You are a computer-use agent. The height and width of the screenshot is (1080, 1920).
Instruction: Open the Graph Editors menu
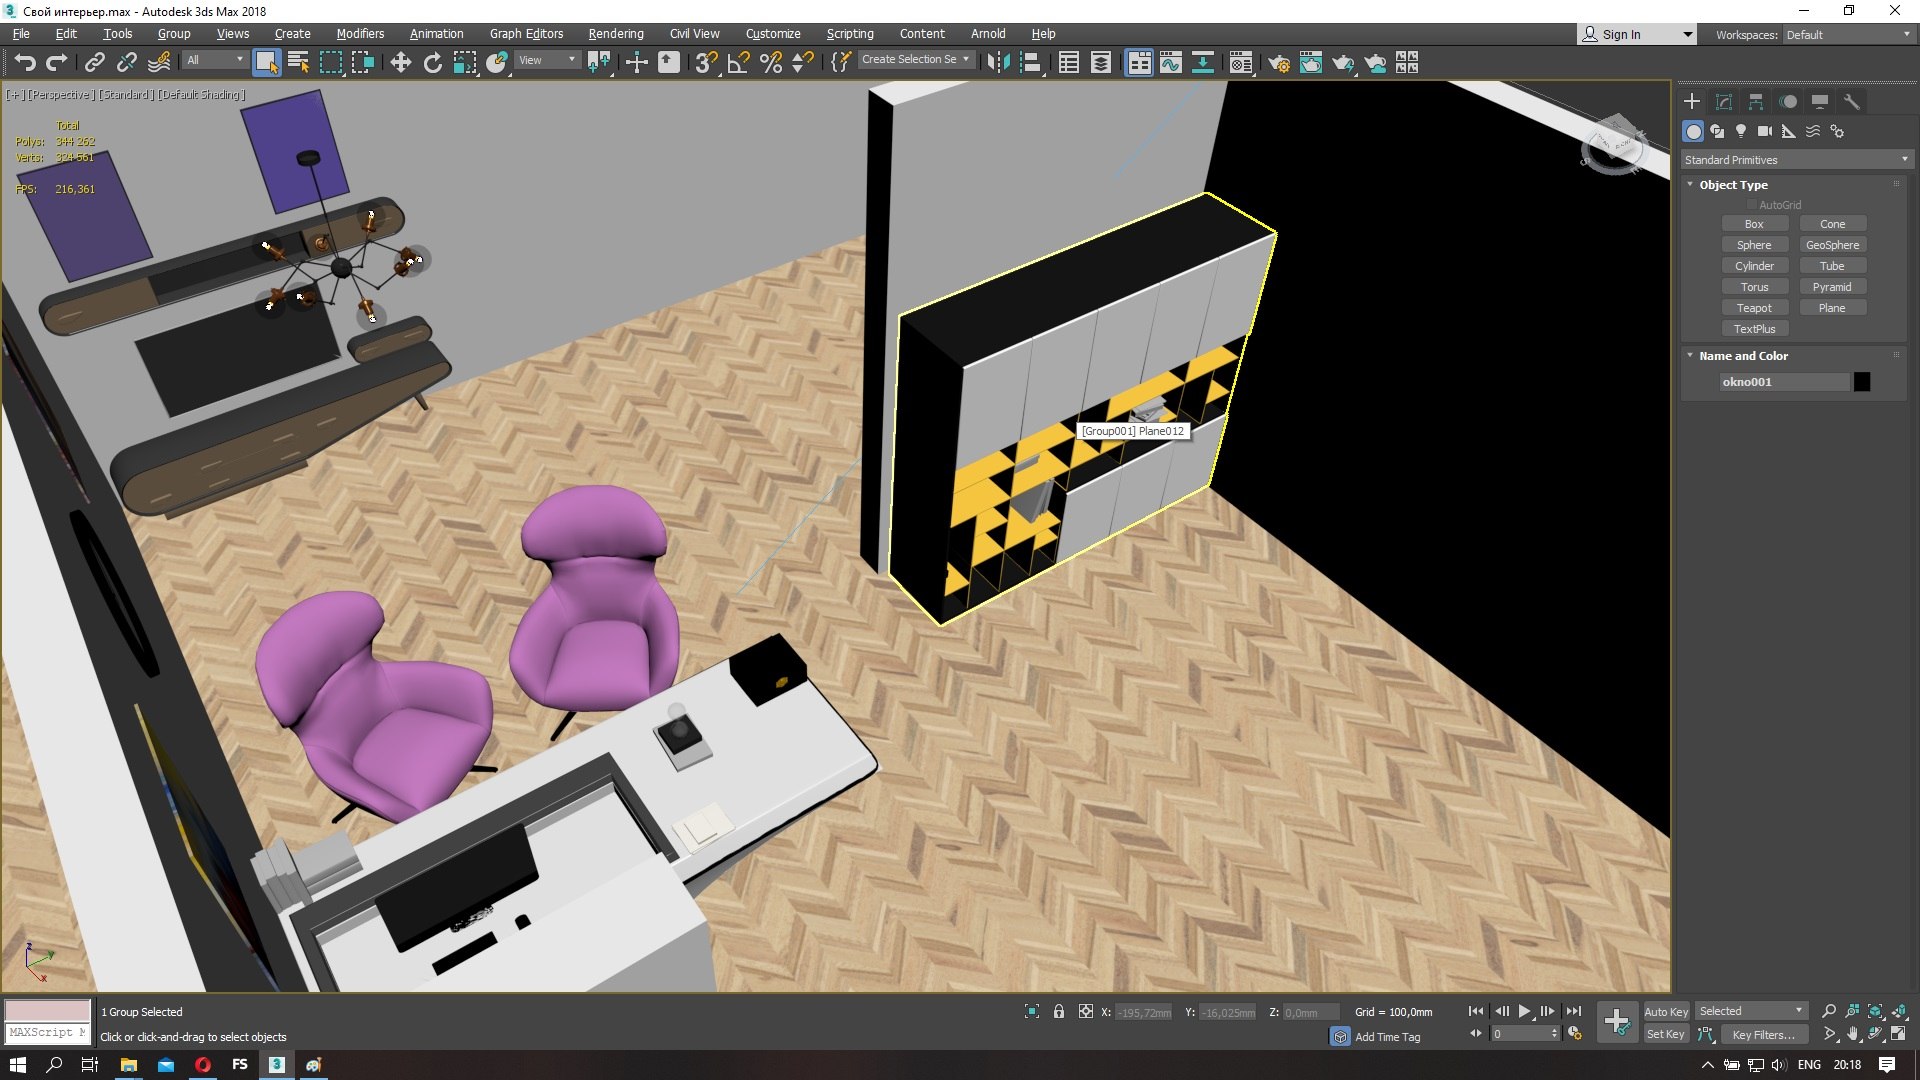[526, 34]
